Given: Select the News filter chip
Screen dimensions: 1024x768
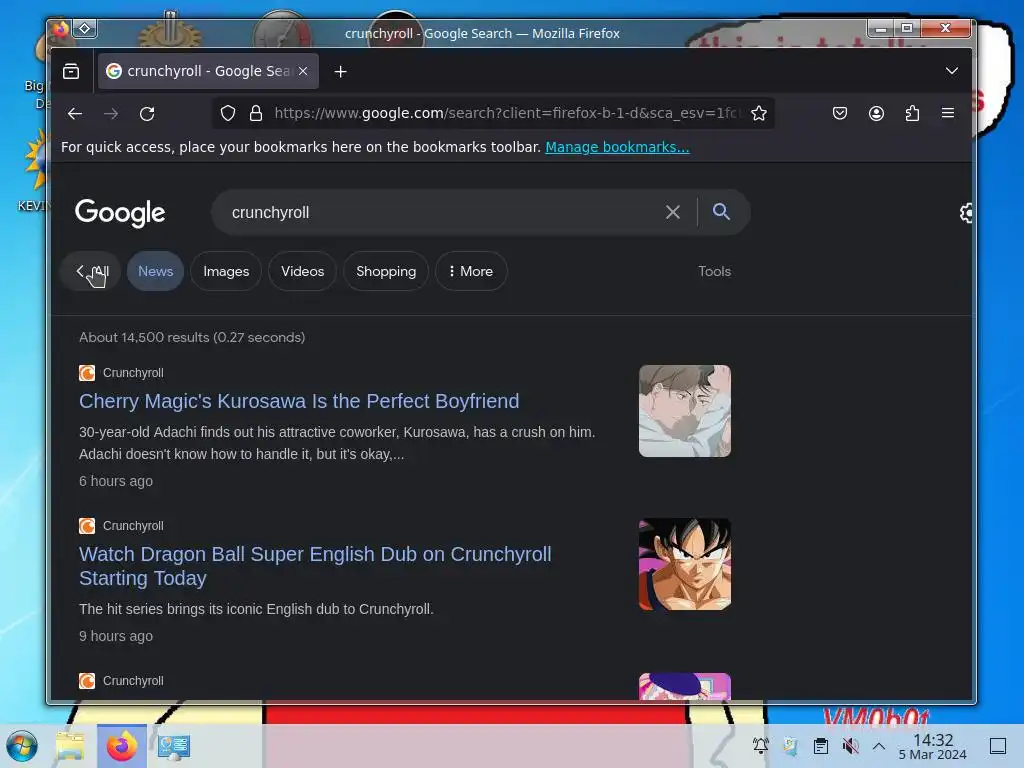Looking at the screenshot, I should (x=155, y=271).
